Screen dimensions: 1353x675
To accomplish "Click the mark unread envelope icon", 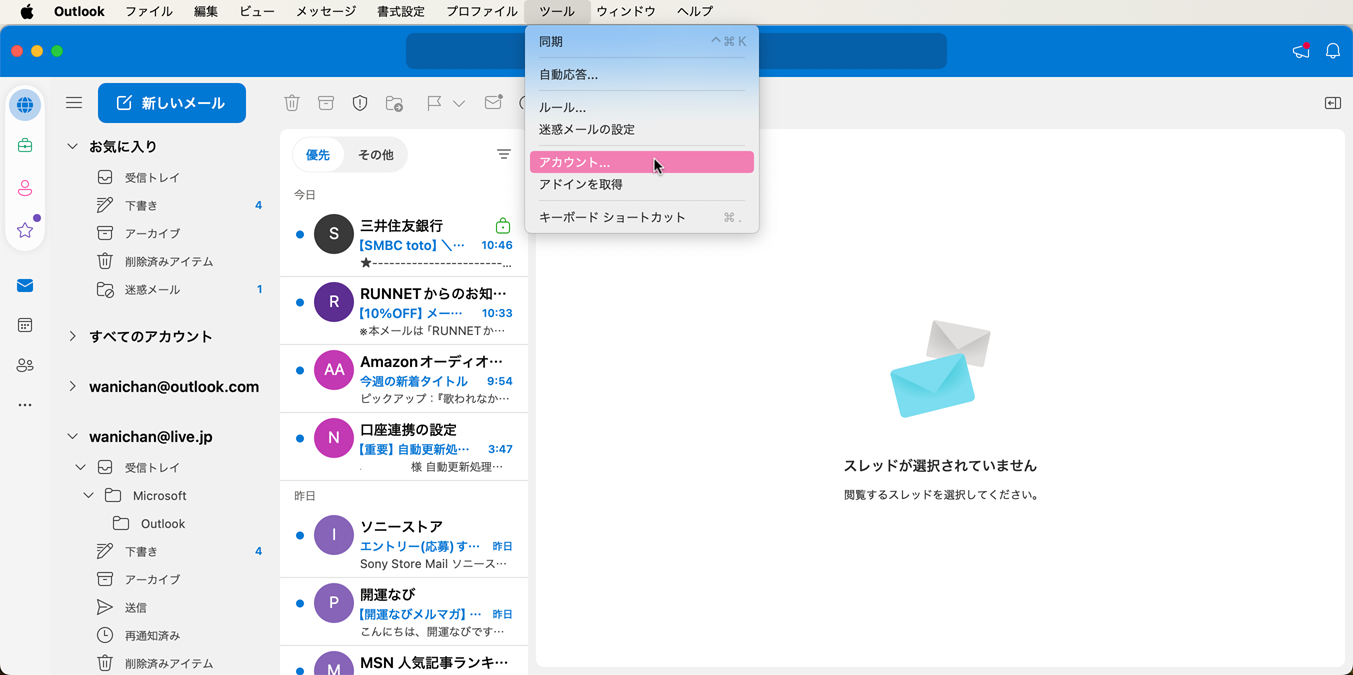I will click(x=493, y=103).
